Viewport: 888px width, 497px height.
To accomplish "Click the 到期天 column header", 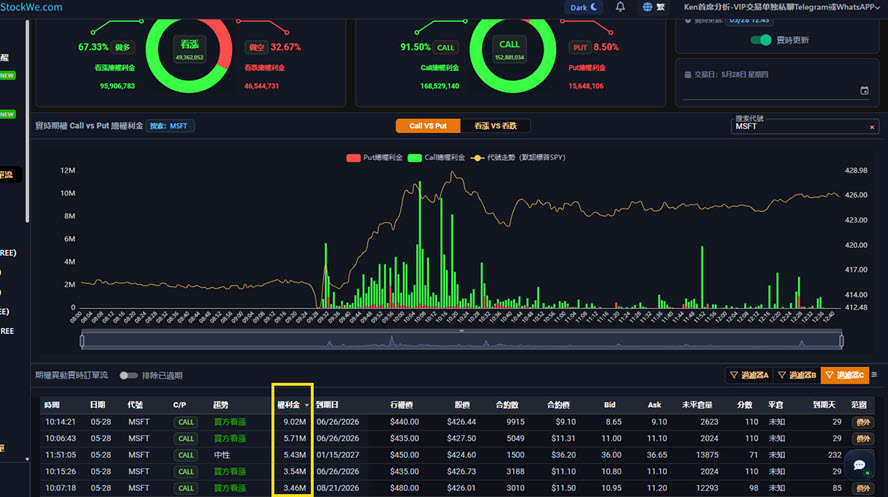I will point(824,405).
